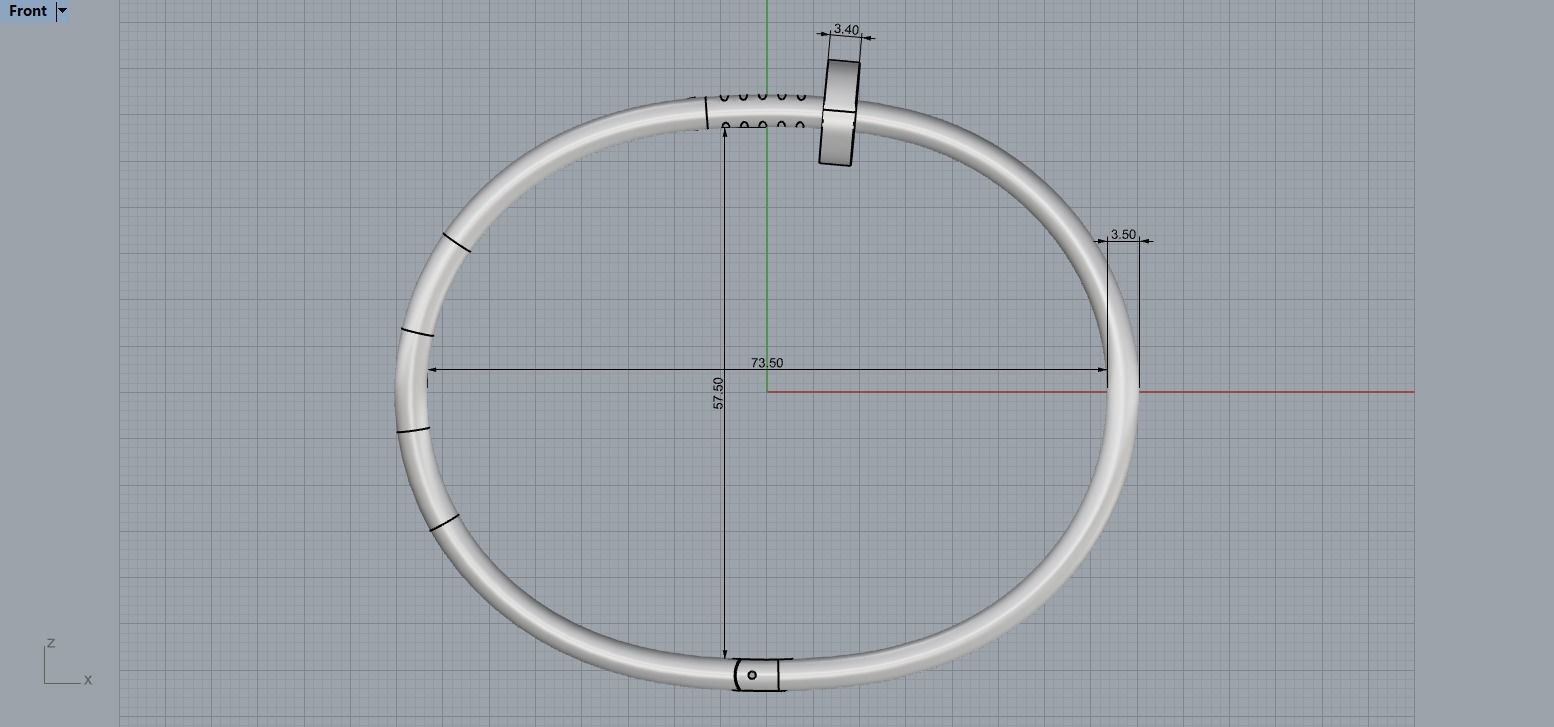Click the threaded section with small holes
The image size is (1554, 727).
763,111
